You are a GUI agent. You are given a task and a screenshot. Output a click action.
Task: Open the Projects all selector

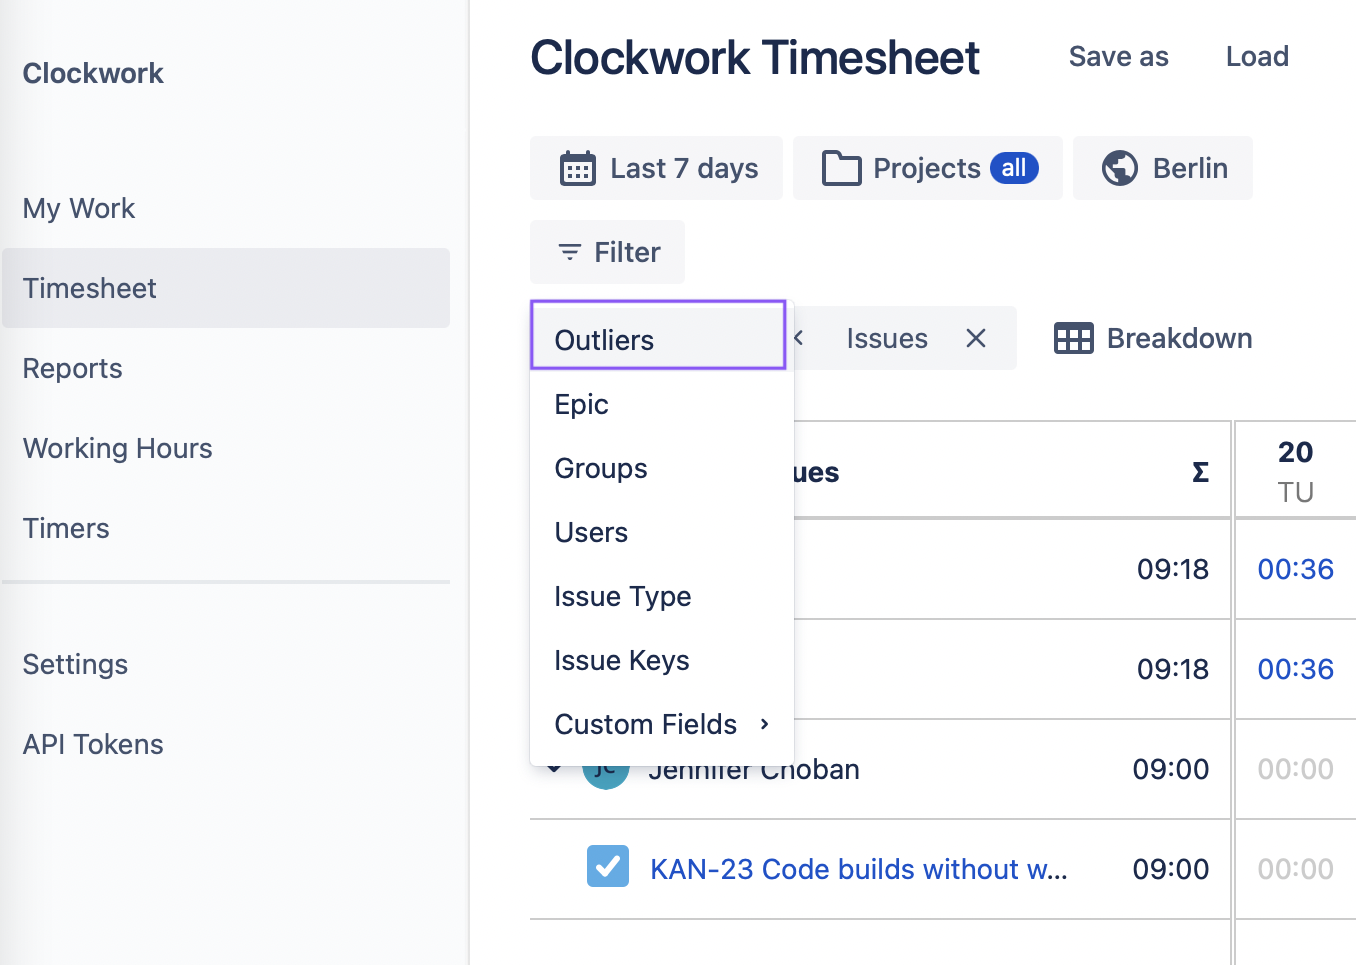(928, 168)
